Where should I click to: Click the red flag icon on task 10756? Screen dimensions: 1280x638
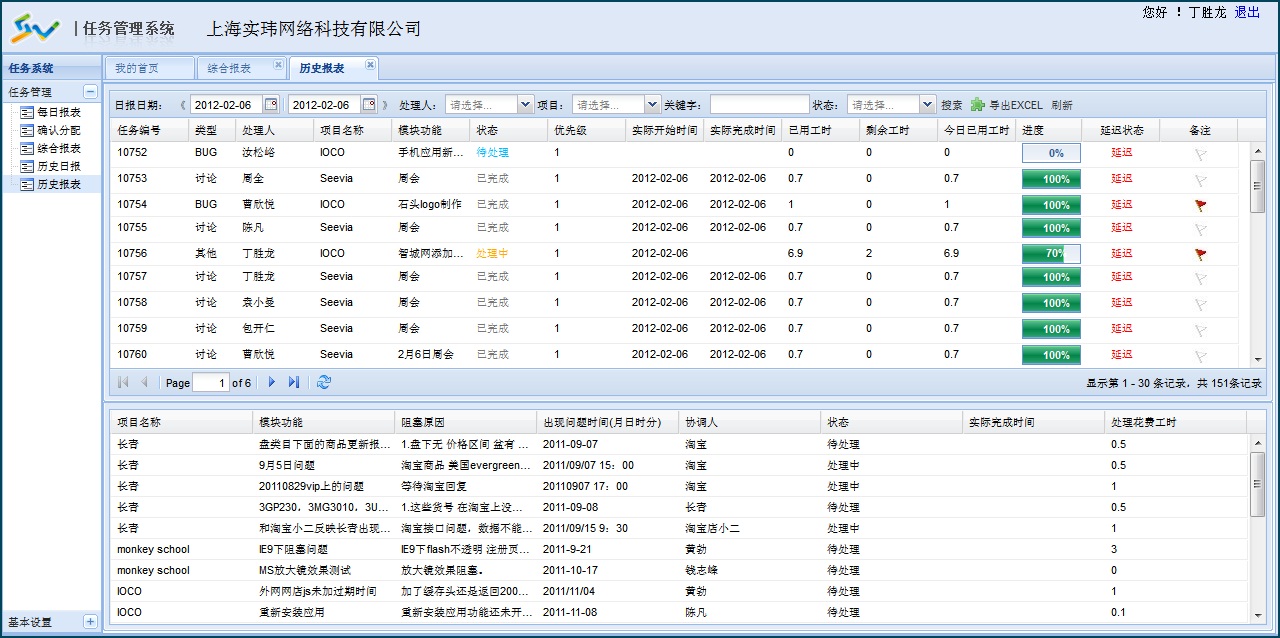point(1199,254)
